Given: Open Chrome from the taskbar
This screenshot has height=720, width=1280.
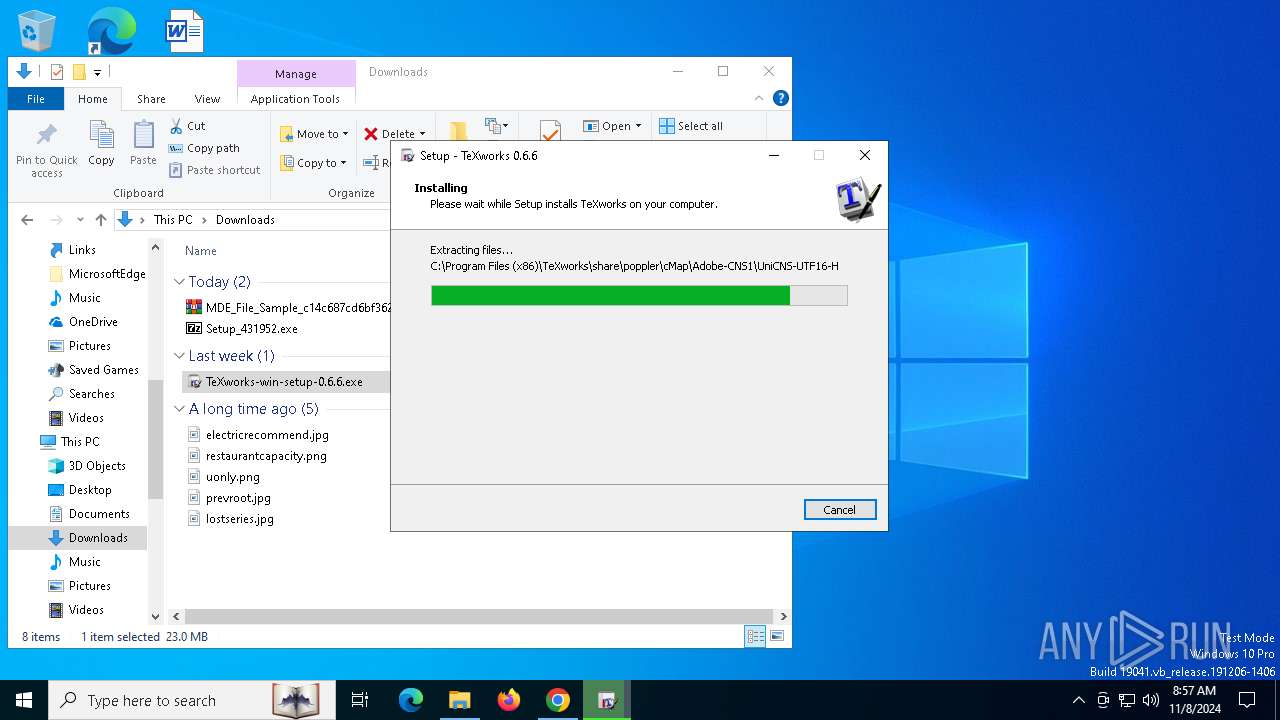Looking at the screenshot, I should (558, 700).
